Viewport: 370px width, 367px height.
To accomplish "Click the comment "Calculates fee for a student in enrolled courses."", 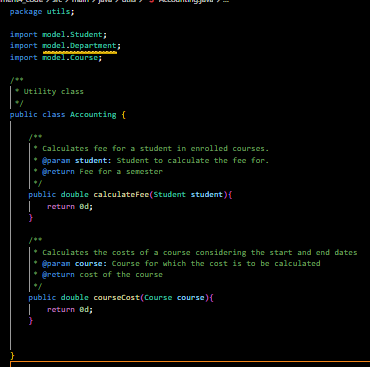I will (x=155, y=148).
